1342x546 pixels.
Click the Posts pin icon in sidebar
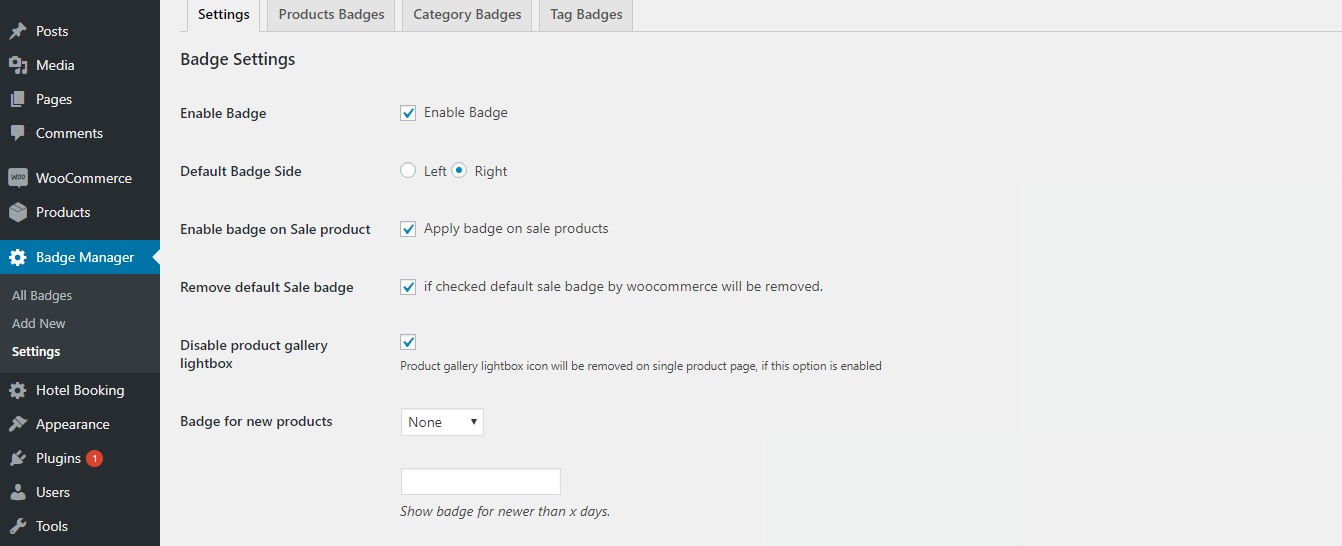[x=18, y=31]
